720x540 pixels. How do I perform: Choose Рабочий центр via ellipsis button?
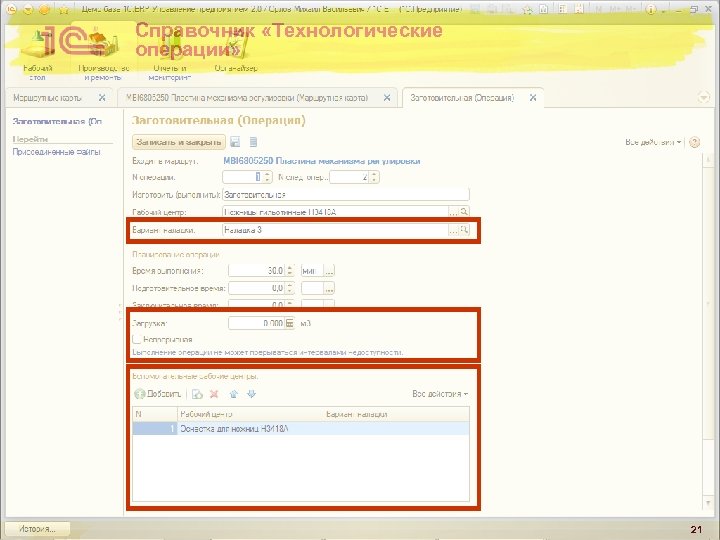click(x=453, y=212)
